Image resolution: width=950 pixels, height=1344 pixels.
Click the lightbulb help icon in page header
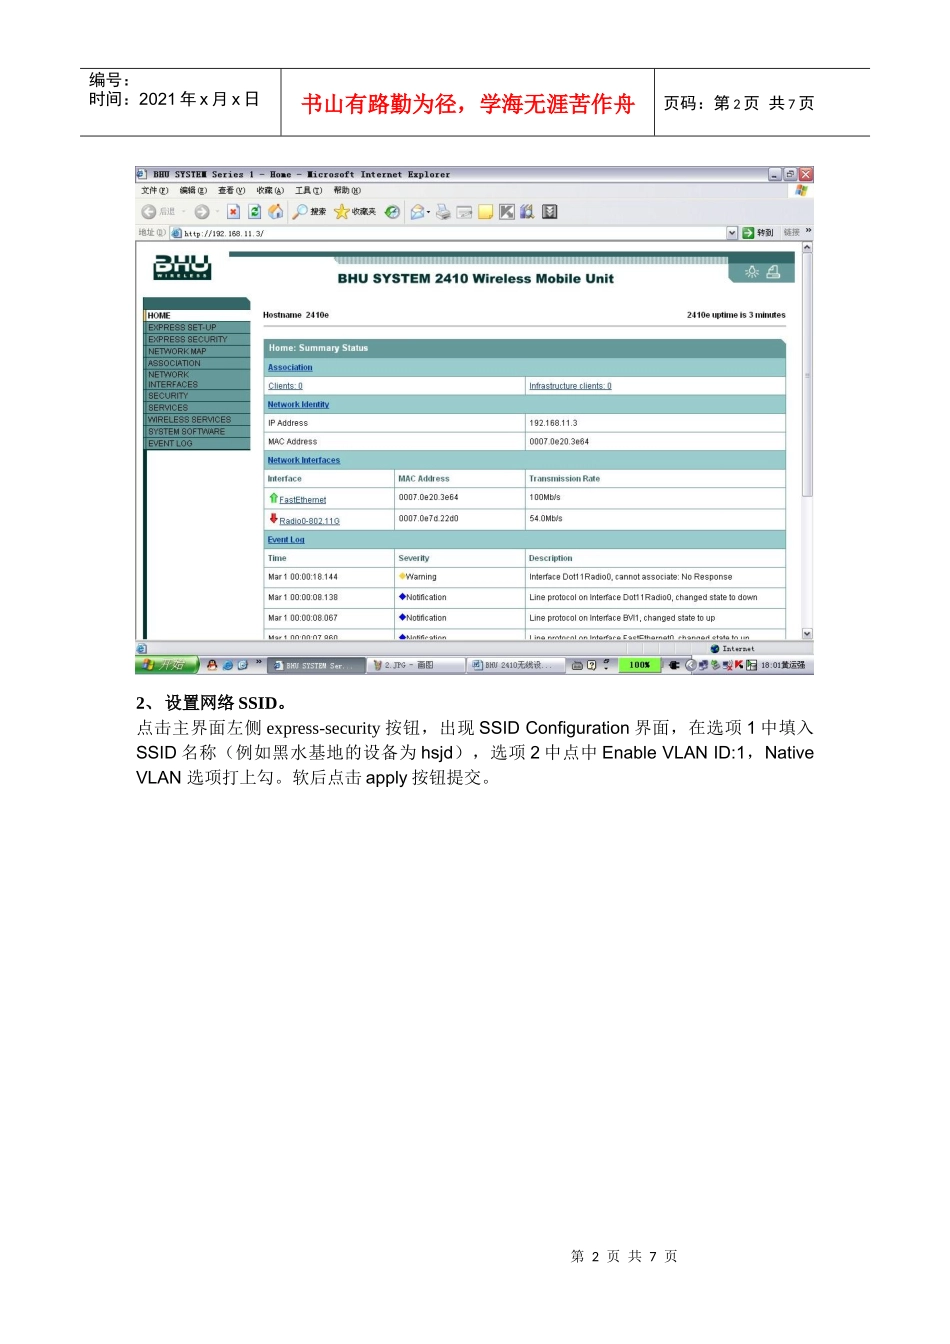[x=752, y=271]
